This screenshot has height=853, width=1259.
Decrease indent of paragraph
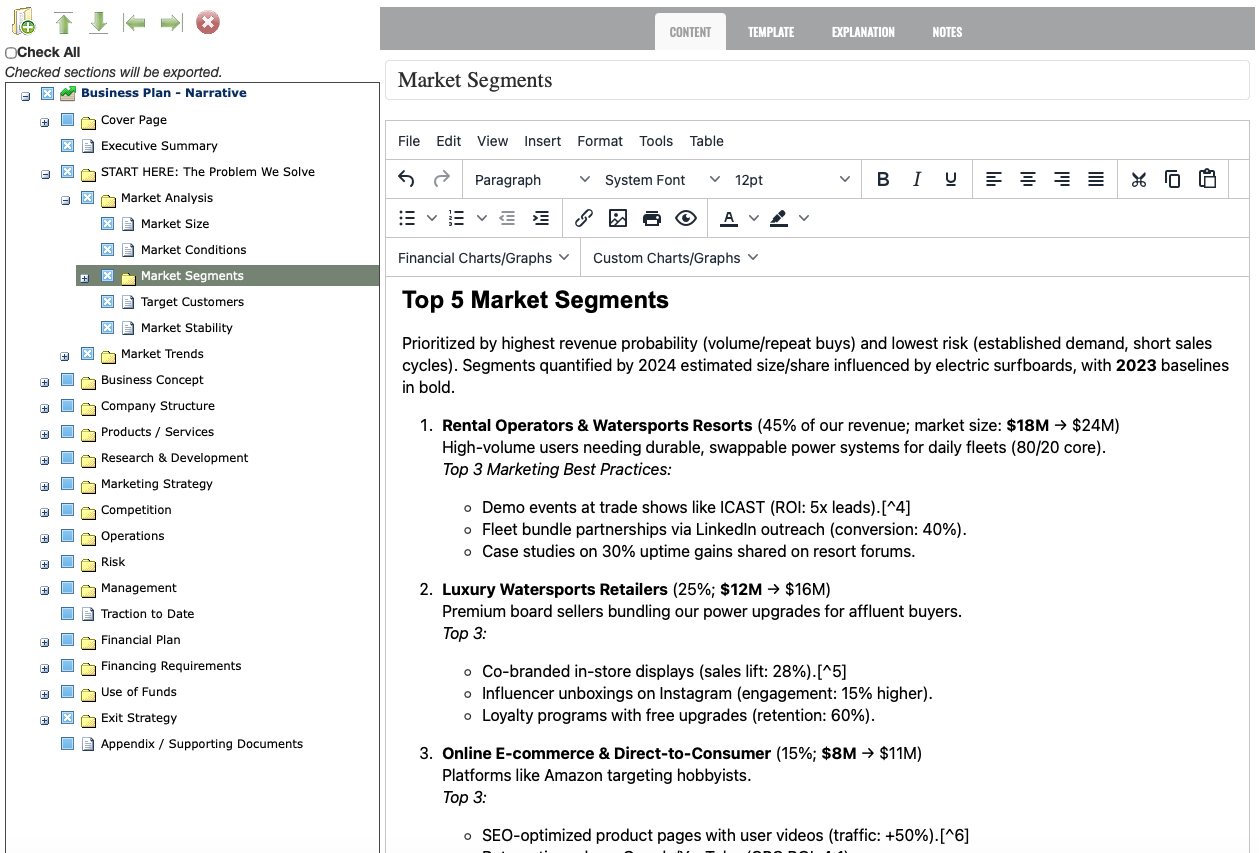507,218
